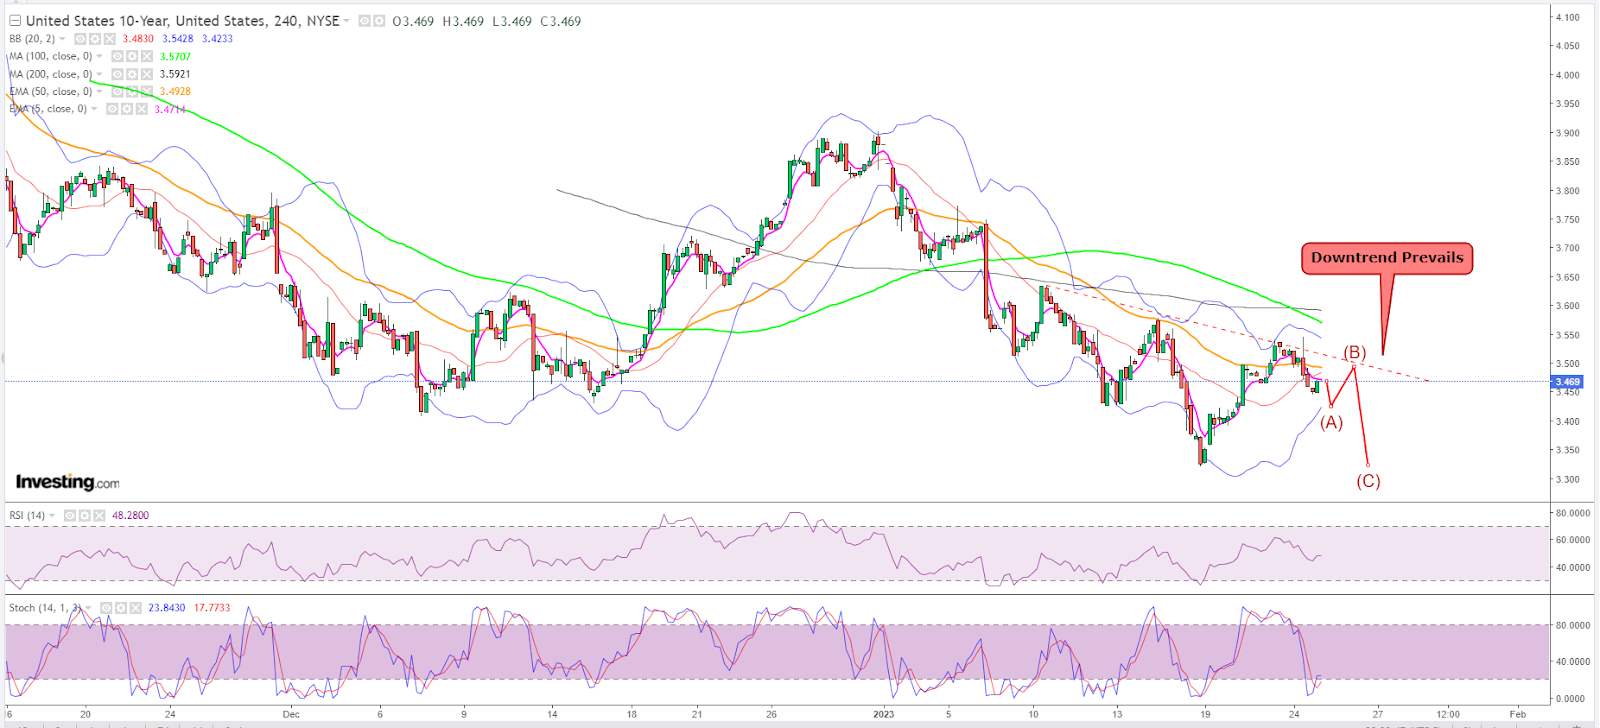Open settings gear for main price series

379,21
